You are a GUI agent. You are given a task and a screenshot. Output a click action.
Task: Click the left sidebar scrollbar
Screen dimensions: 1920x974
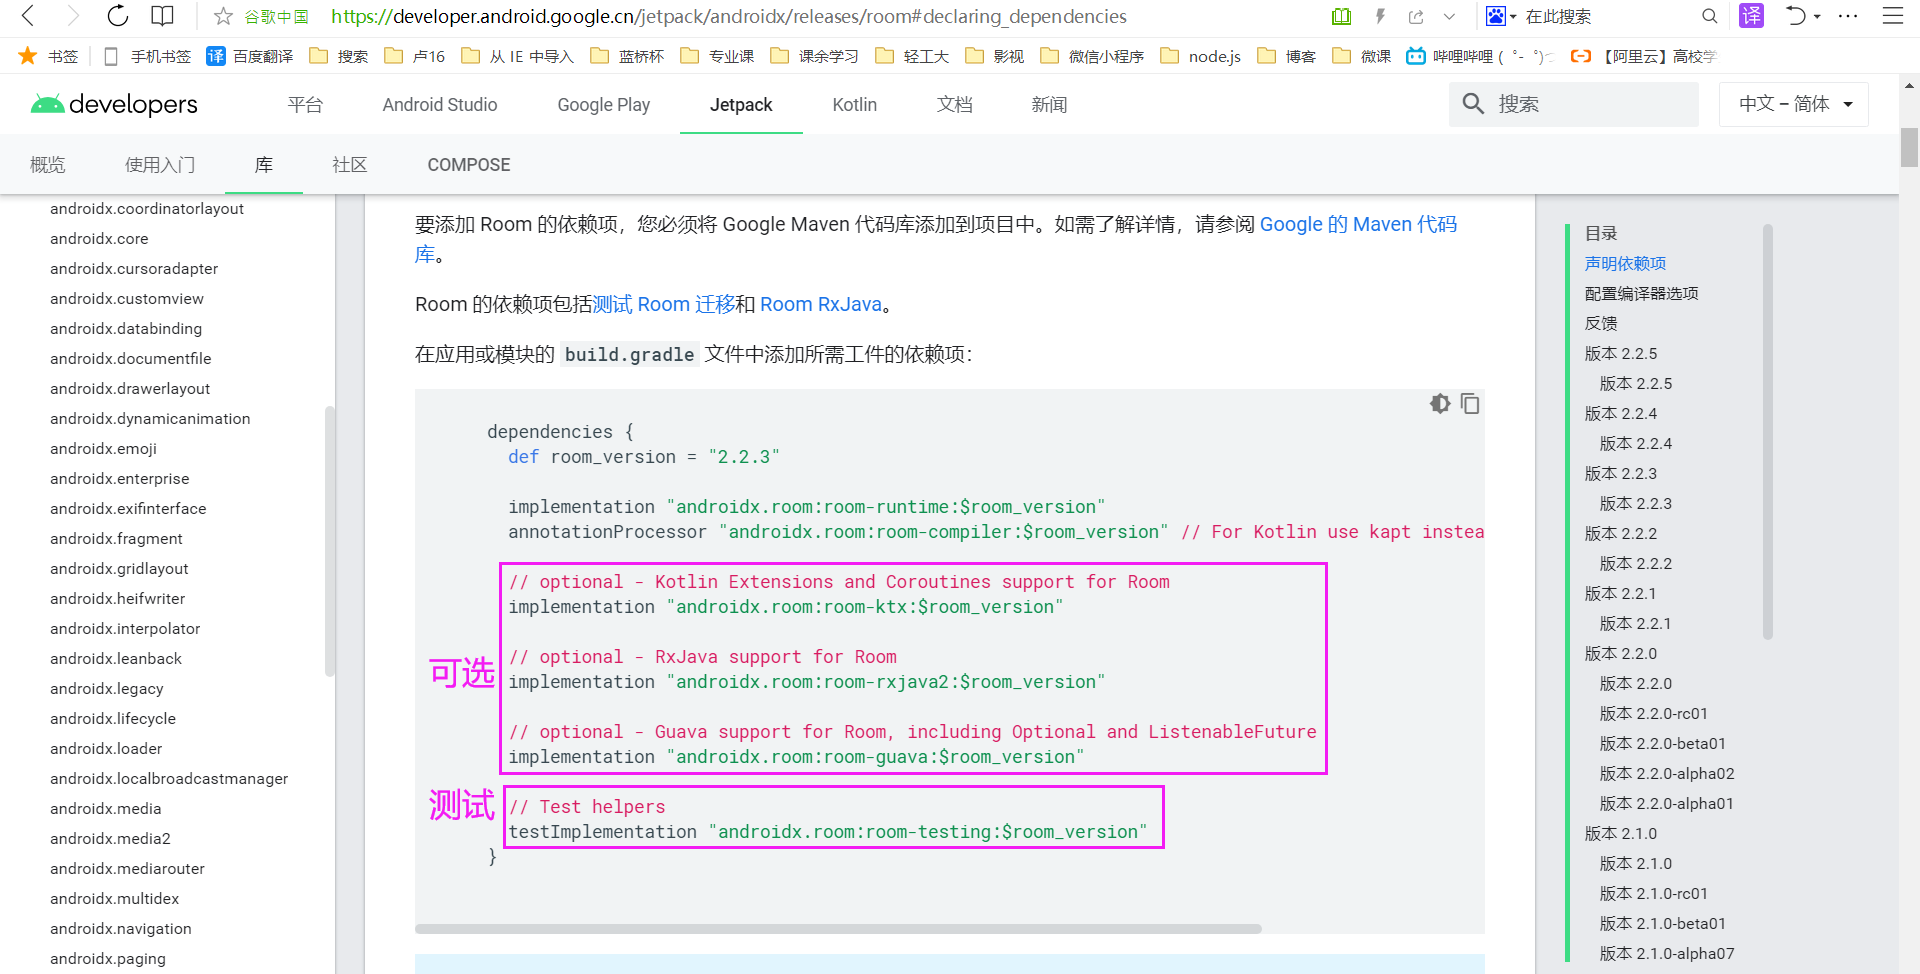point(329,541)
